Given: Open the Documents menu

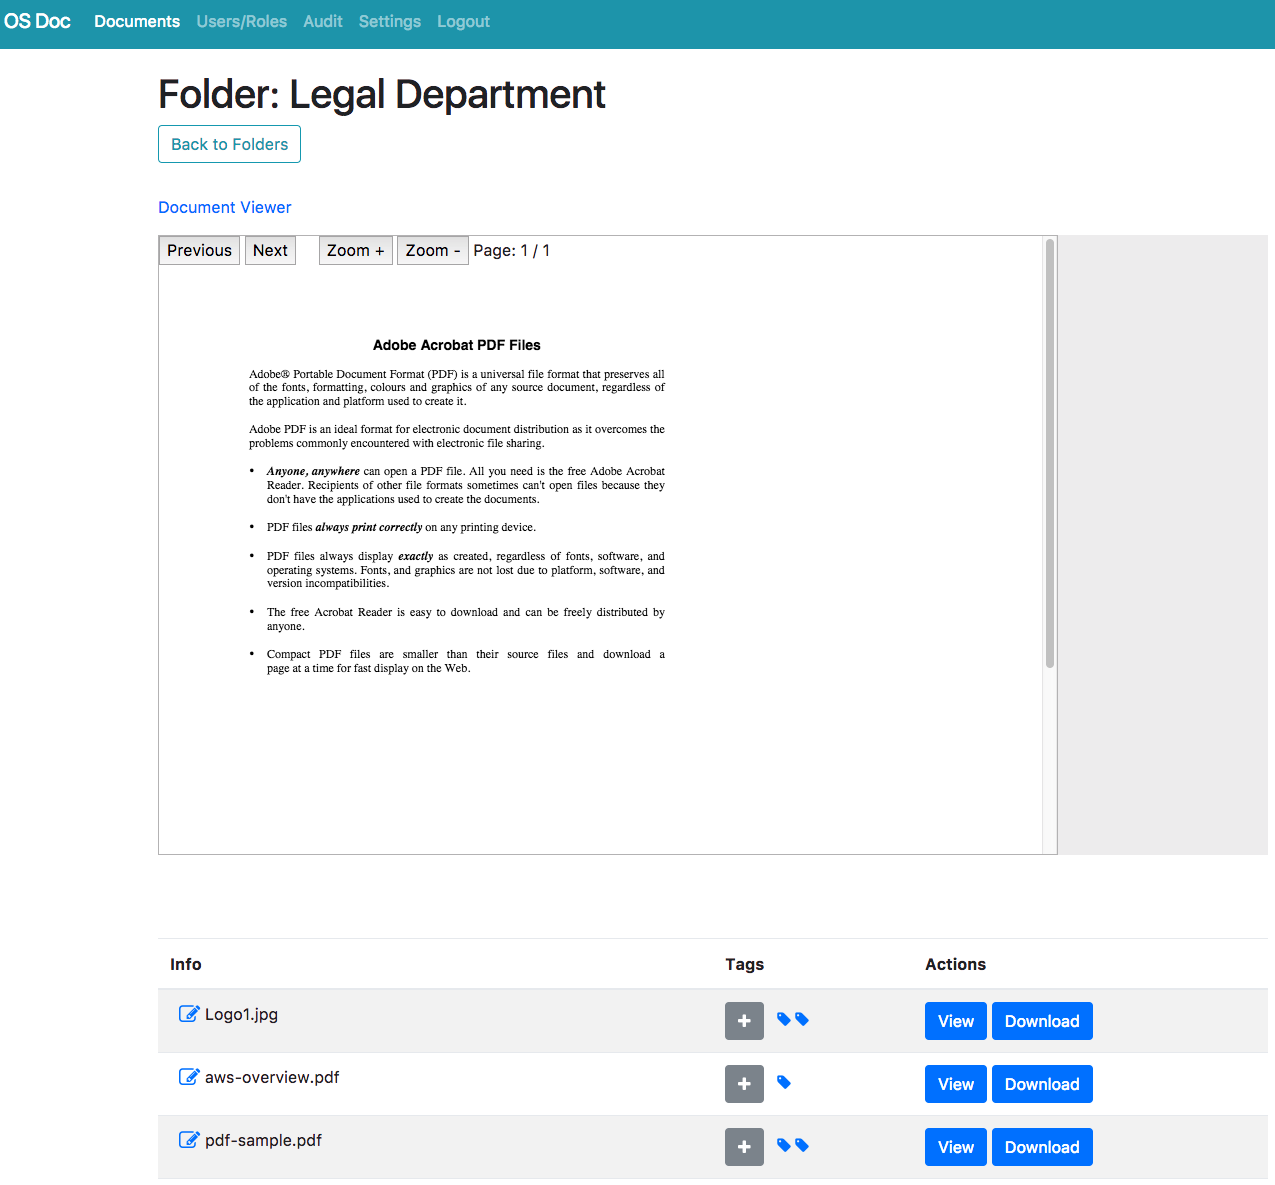Looking at the screenshot, I should 136,21.
